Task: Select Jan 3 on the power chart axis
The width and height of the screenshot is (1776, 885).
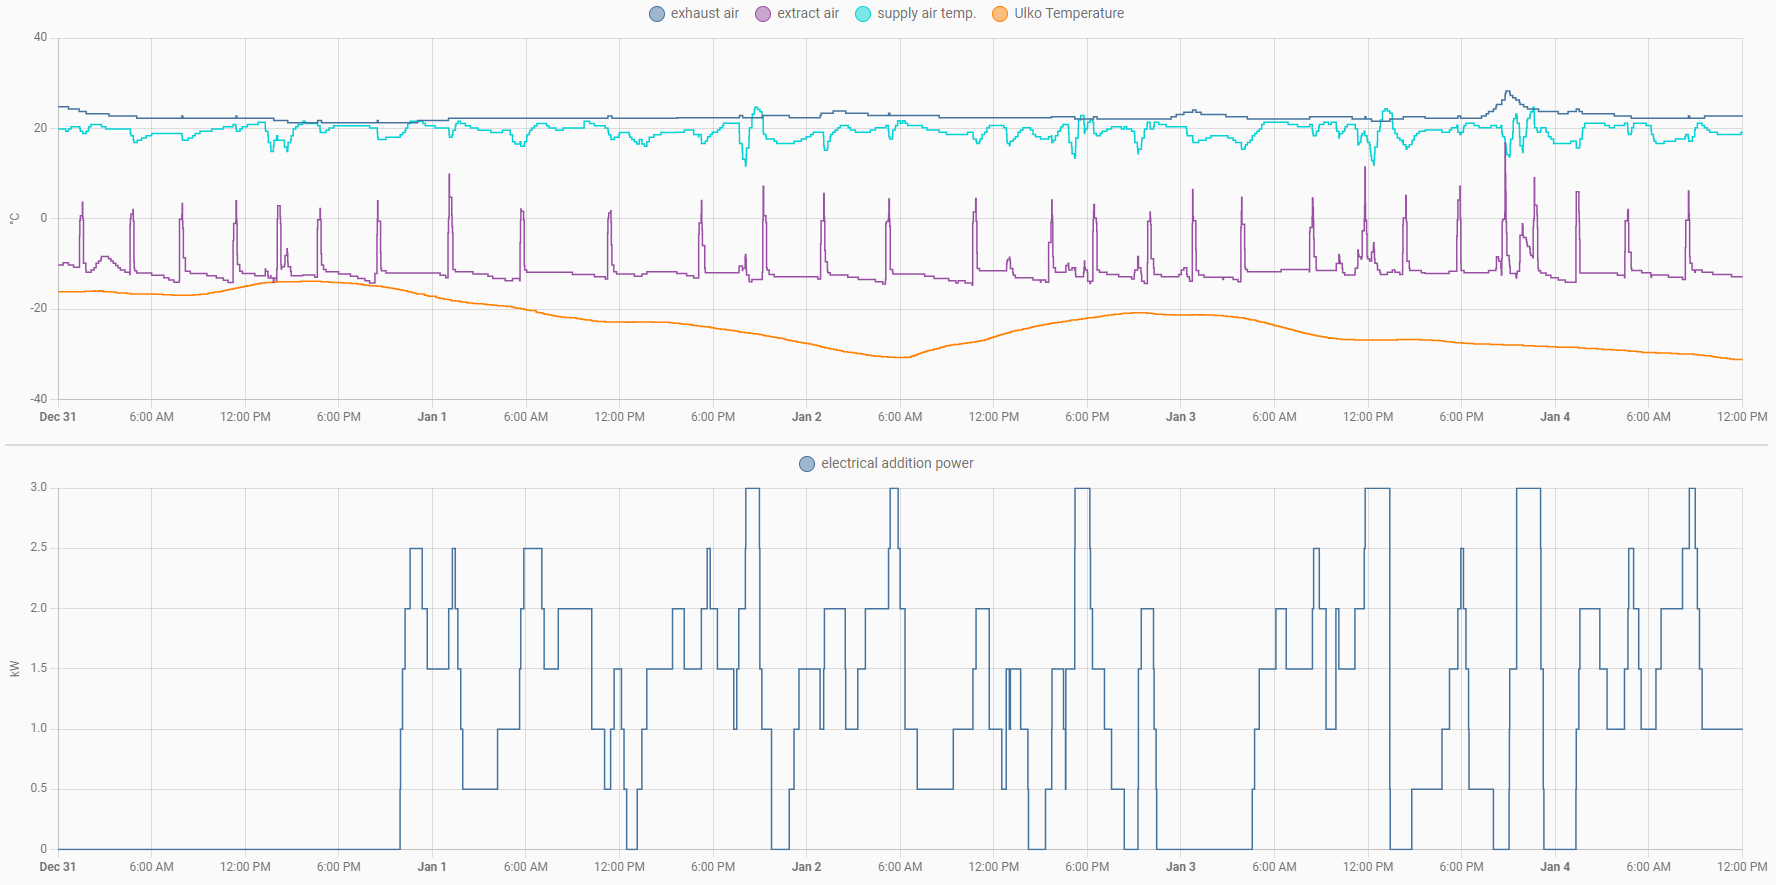Action: [x=1180, y=867]
